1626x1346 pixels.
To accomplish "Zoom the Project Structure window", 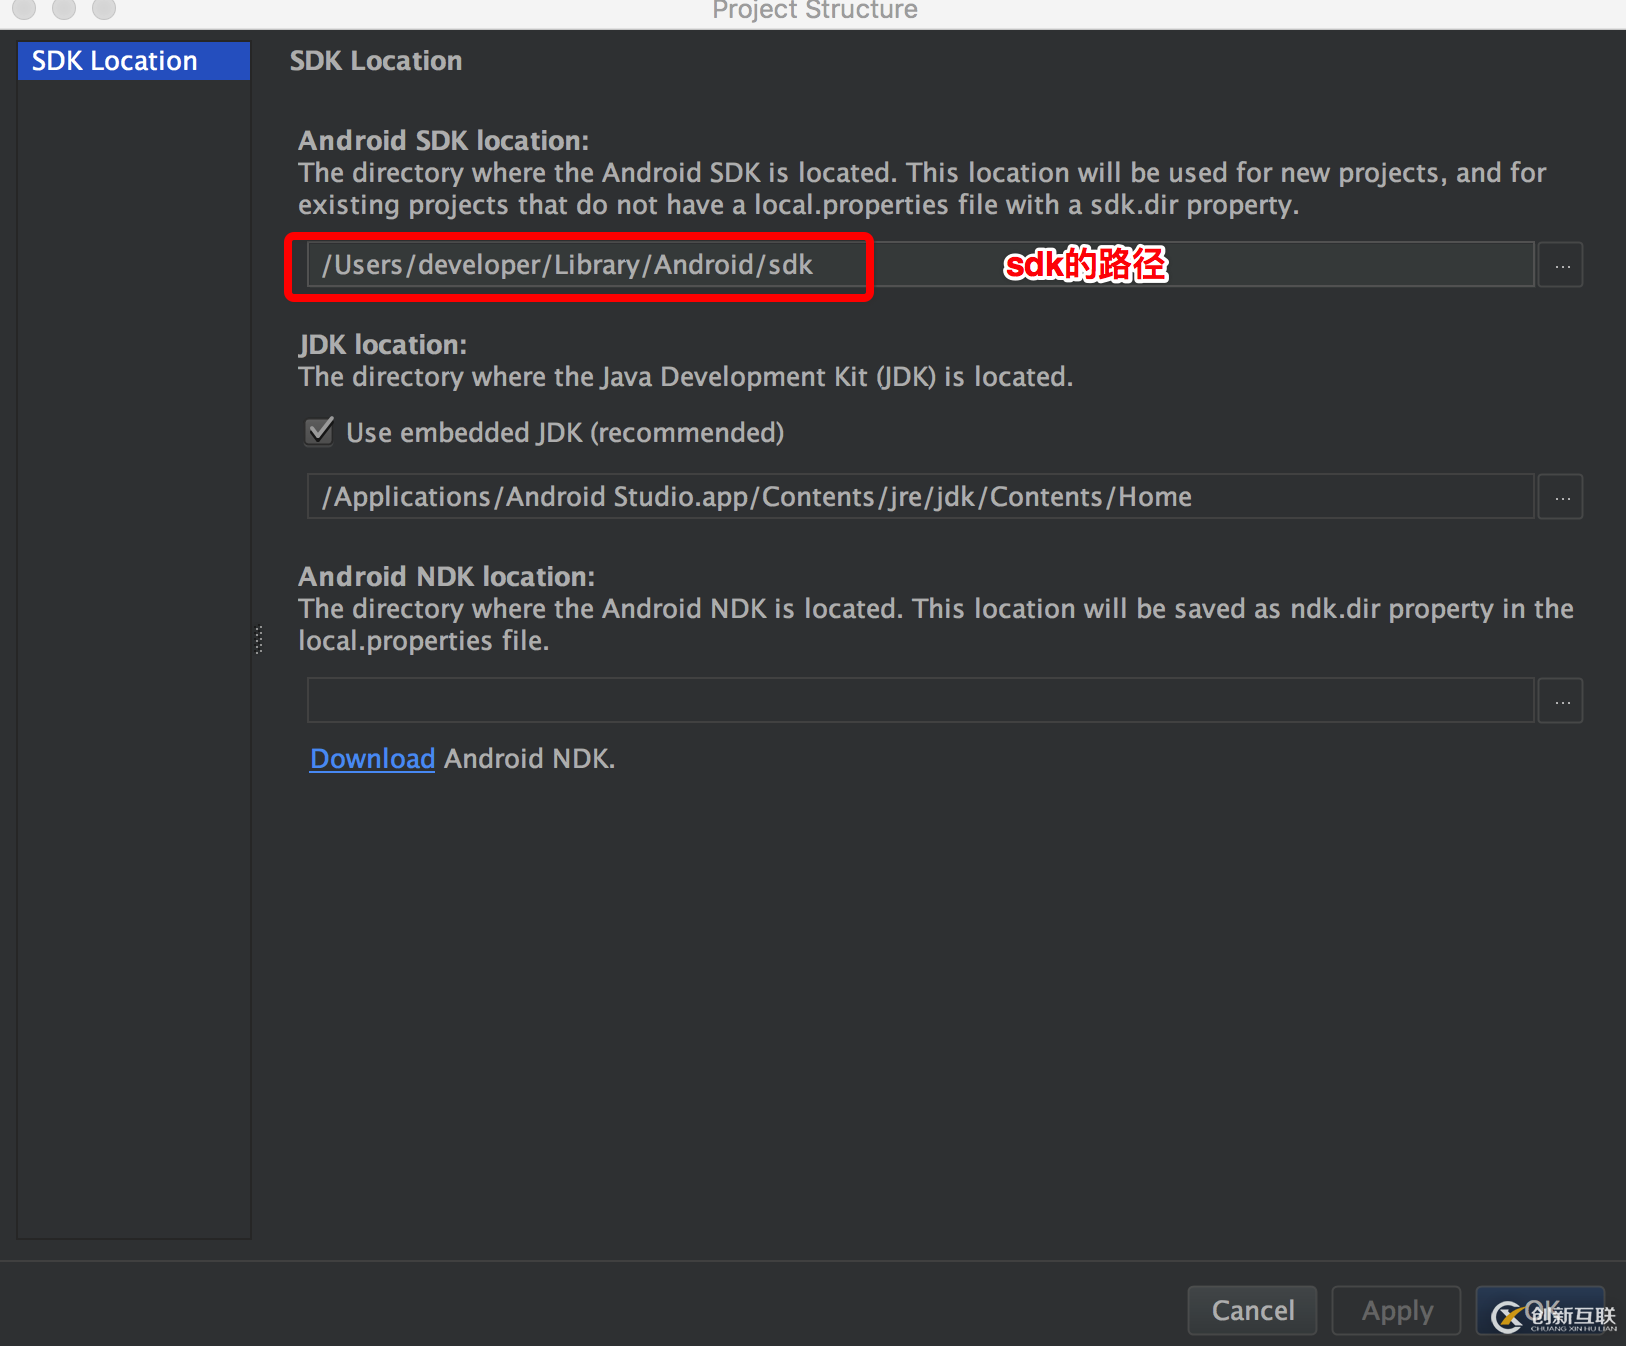I will pyautogui.click(x=104, y=8).
